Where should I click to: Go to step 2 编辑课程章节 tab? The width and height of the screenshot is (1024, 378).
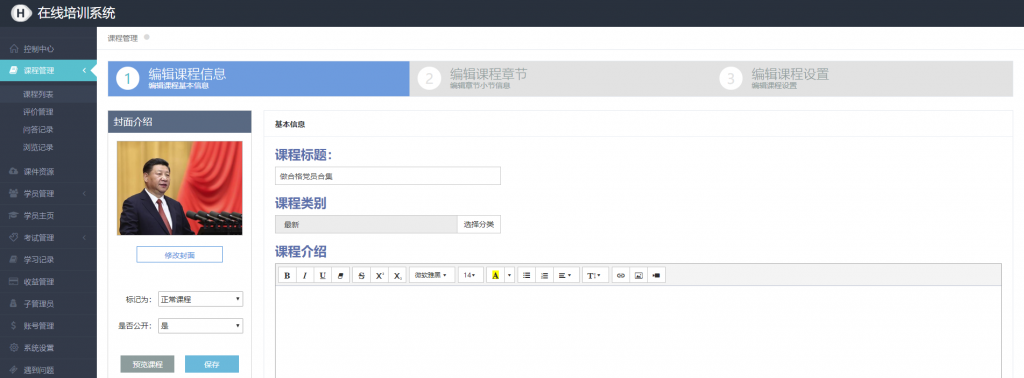point(560,79)
